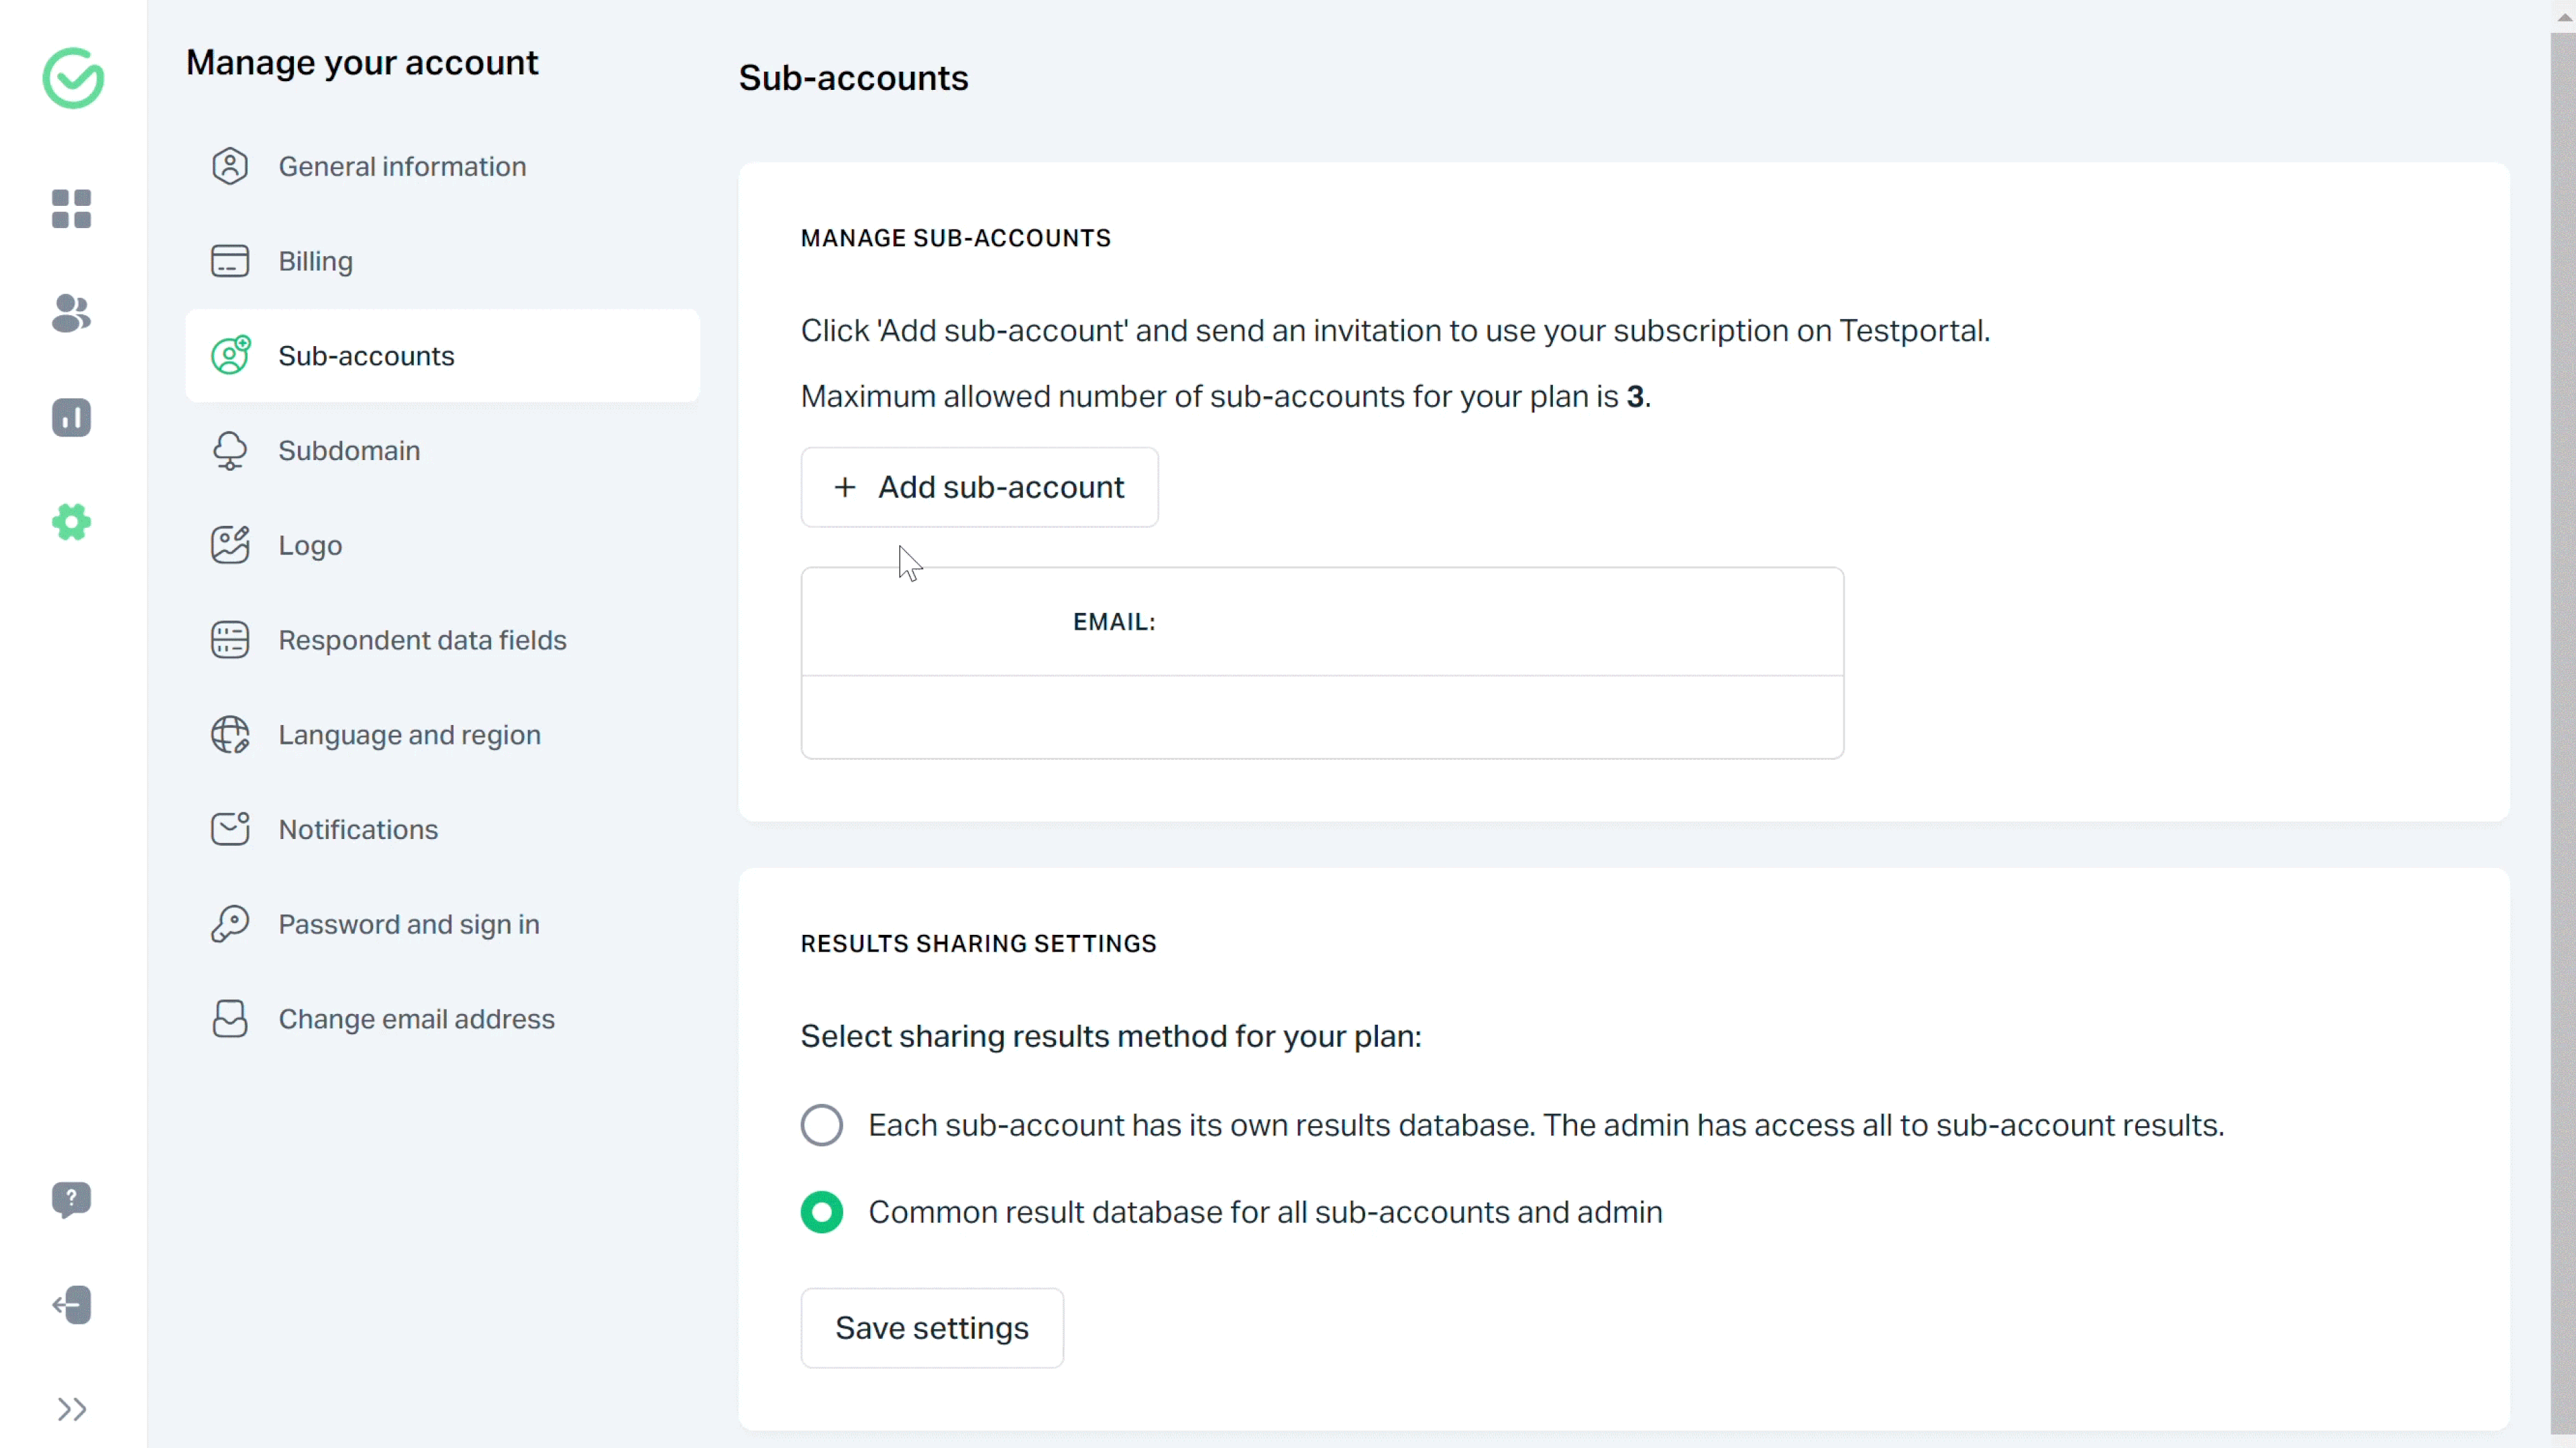Click the Subdomain cloud icon
The height and width of the screenshot is (1448, 2576).
pyautogui.click(x=230, y=450)
